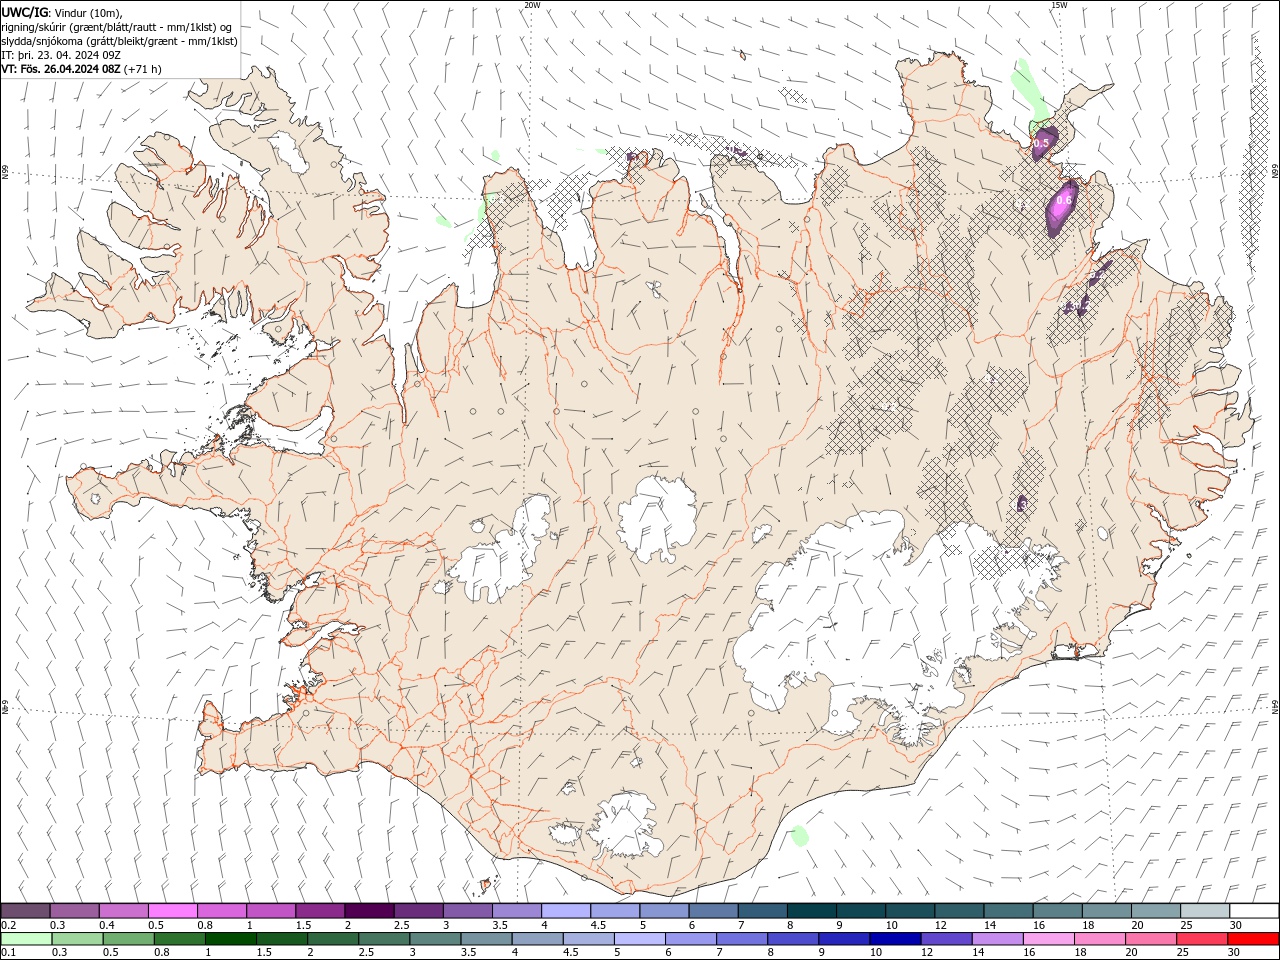
Task: Click the '0.6' snowfall value label on the map
Action: click(1064, 200)
